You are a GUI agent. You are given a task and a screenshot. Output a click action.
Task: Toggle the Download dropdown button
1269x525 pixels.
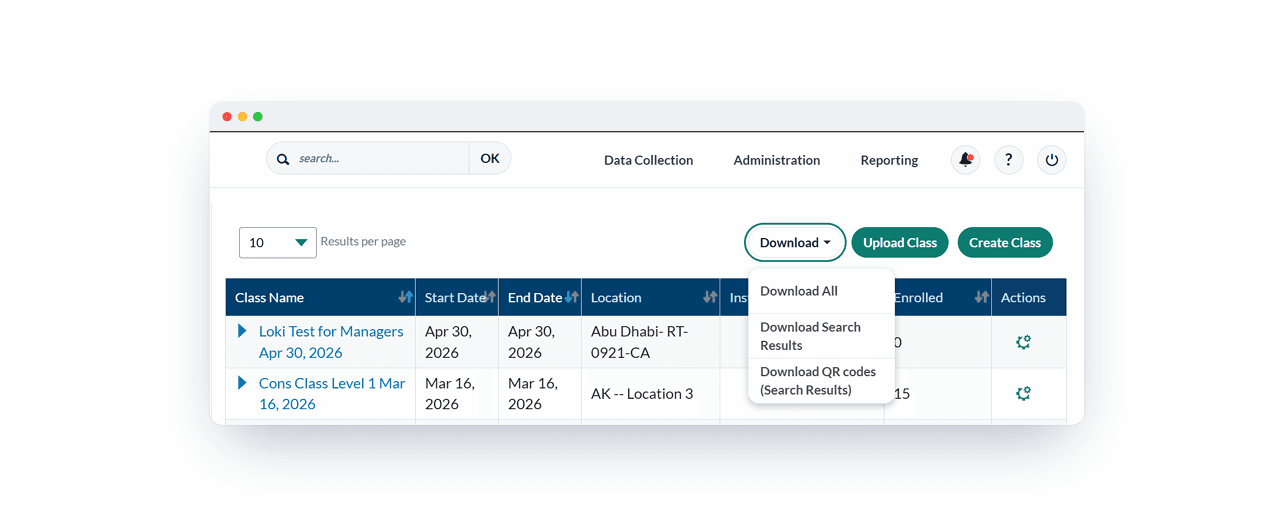coord(795,243)
